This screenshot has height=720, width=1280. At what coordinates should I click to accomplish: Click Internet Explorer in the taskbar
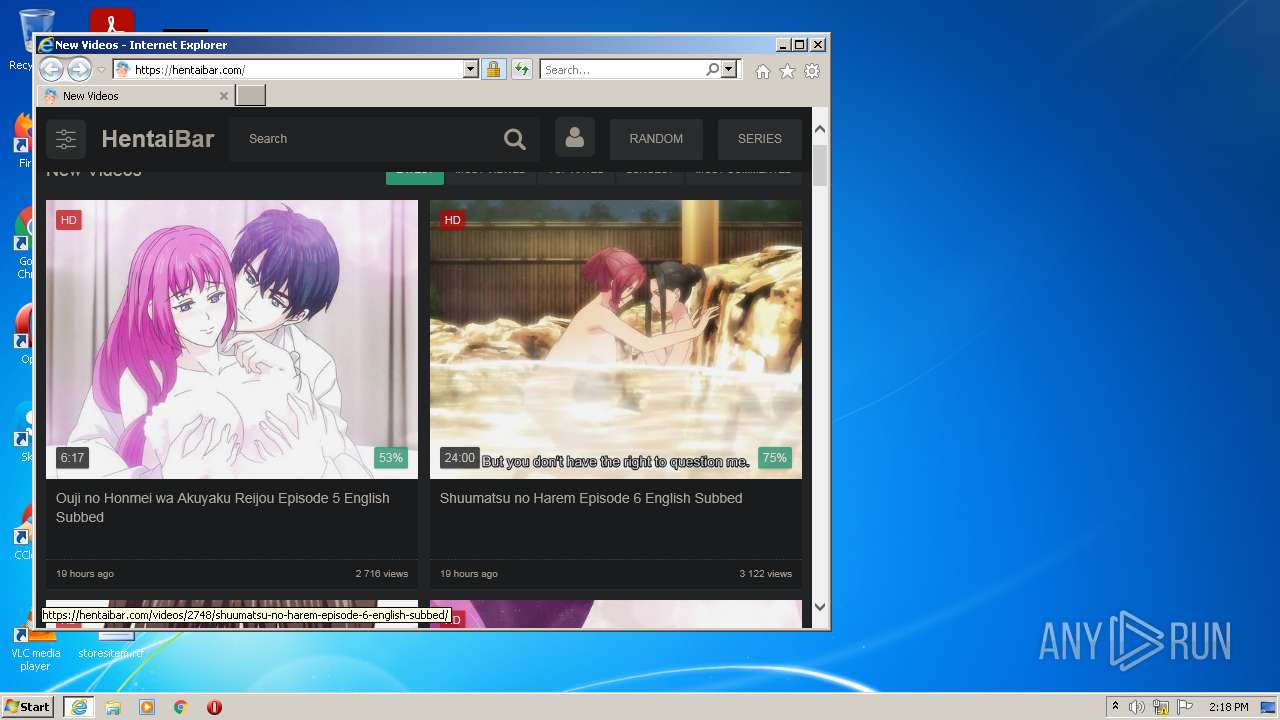pyautogui.click(x=78, y=707)
